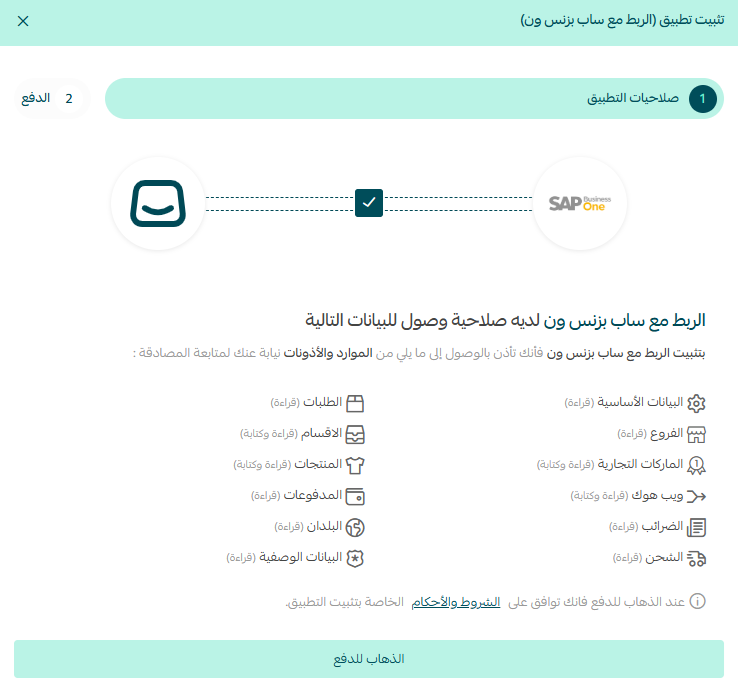Select step 2 الدفع tab
Screen dimensions: 738x689
tap(52, 98)
